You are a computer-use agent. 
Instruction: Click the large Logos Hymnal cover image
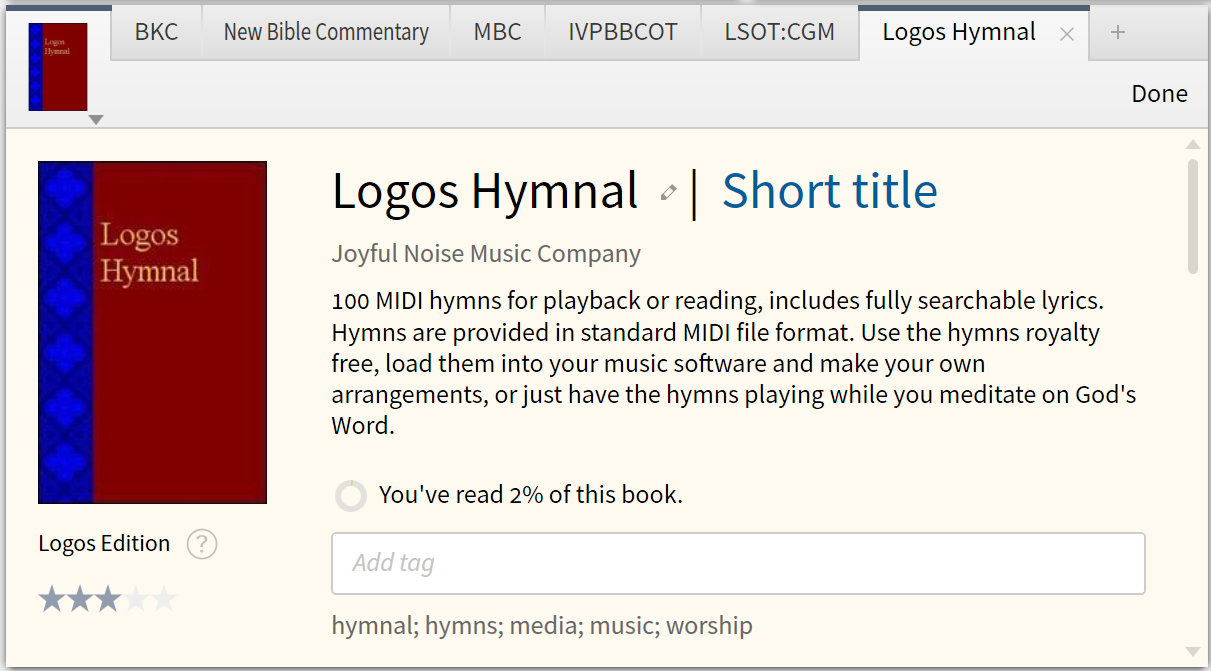pos(152,332)
